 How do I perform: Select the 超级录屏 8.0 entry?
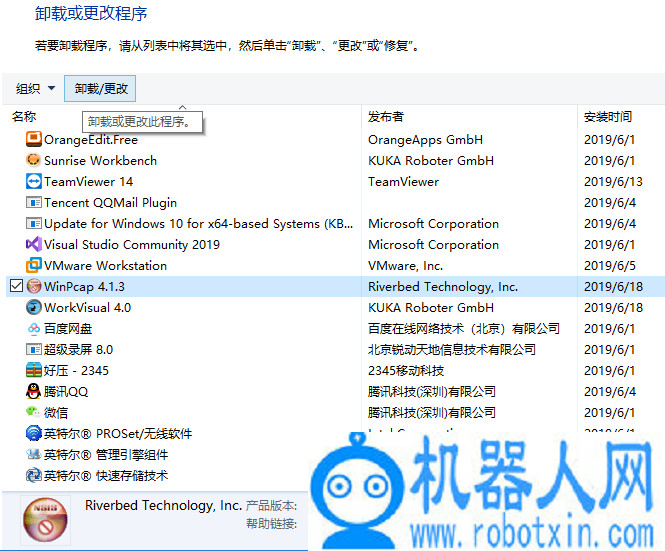pyautogui.click(x=78, y=350)
